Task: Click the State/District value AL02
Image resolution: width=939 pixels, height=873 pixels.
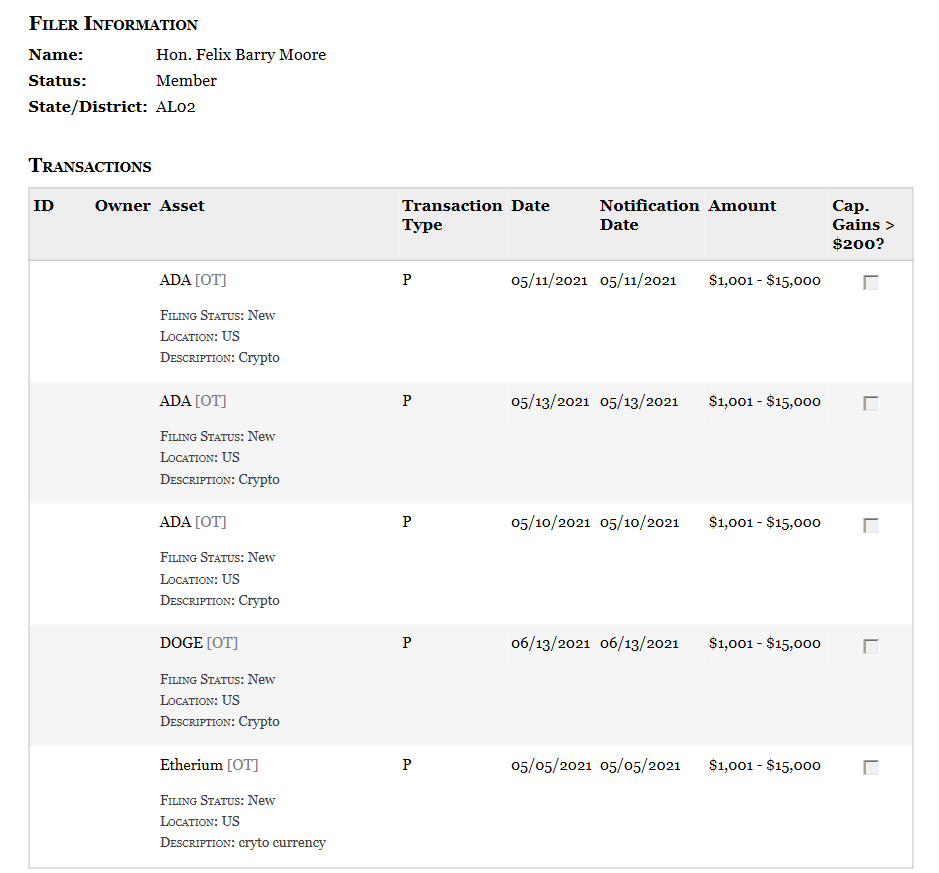Action: pos(176,107)
